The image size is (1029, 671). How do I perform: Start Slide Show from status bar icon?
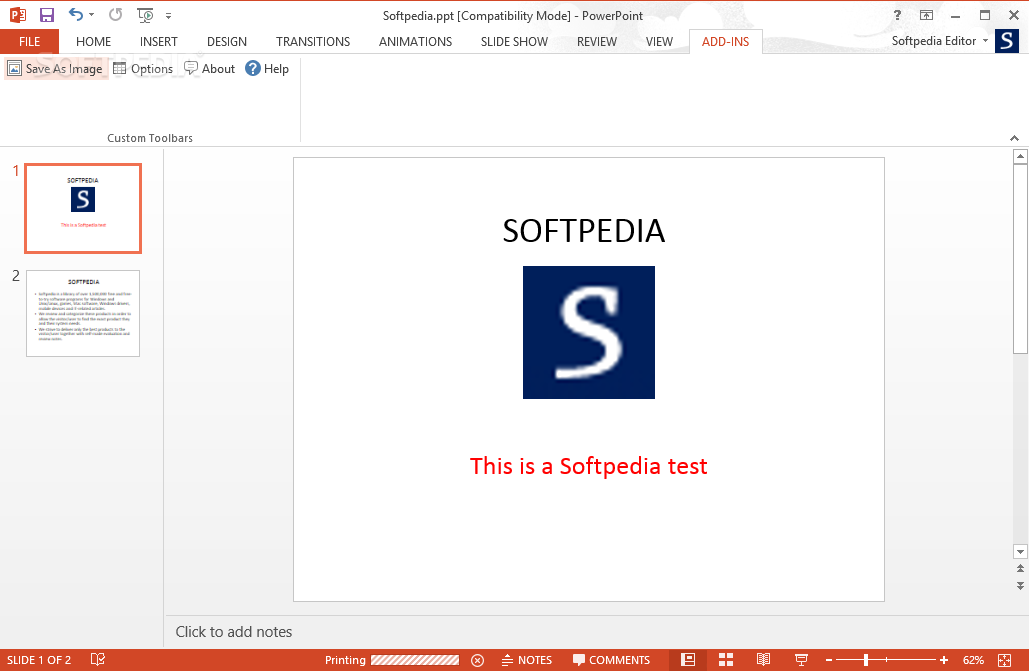[801, 660]
